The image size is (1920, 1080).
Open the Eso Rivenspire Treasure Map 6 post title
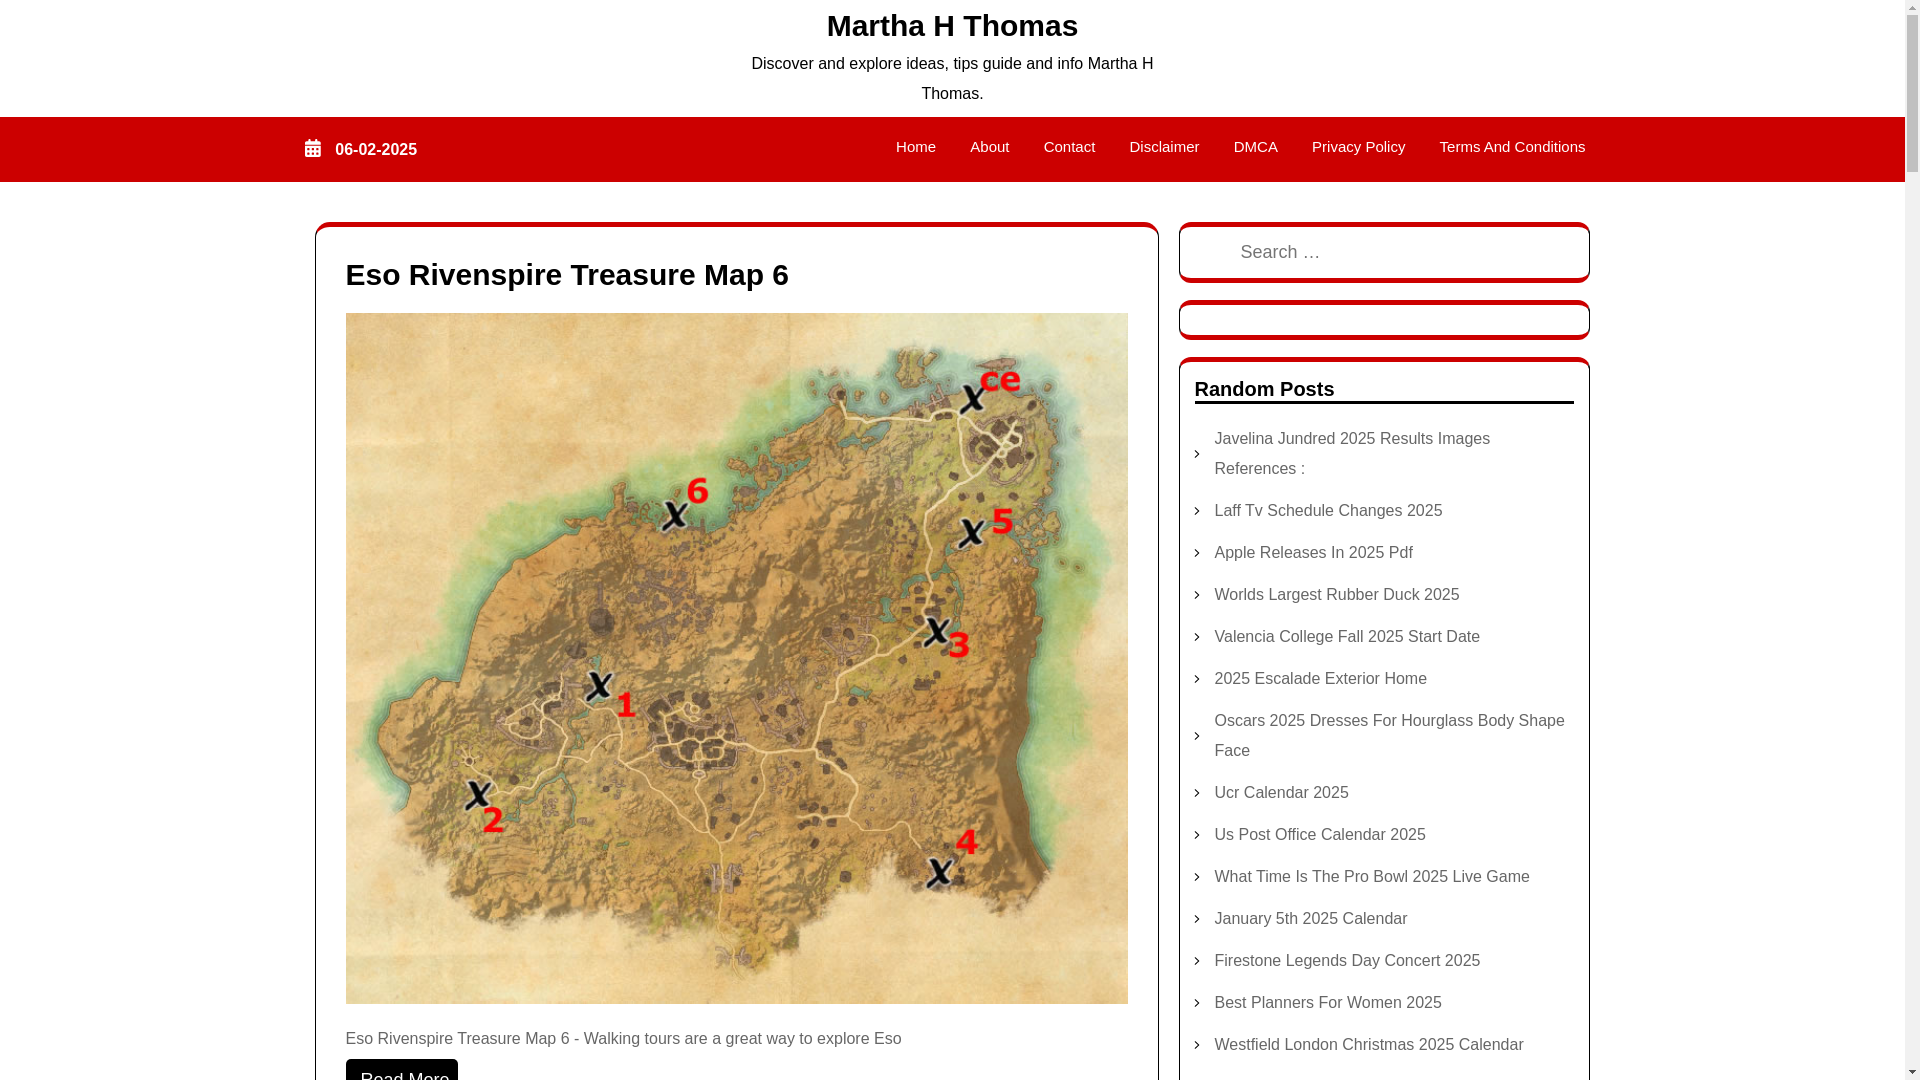pyautogui.click(x=567, y=275)
